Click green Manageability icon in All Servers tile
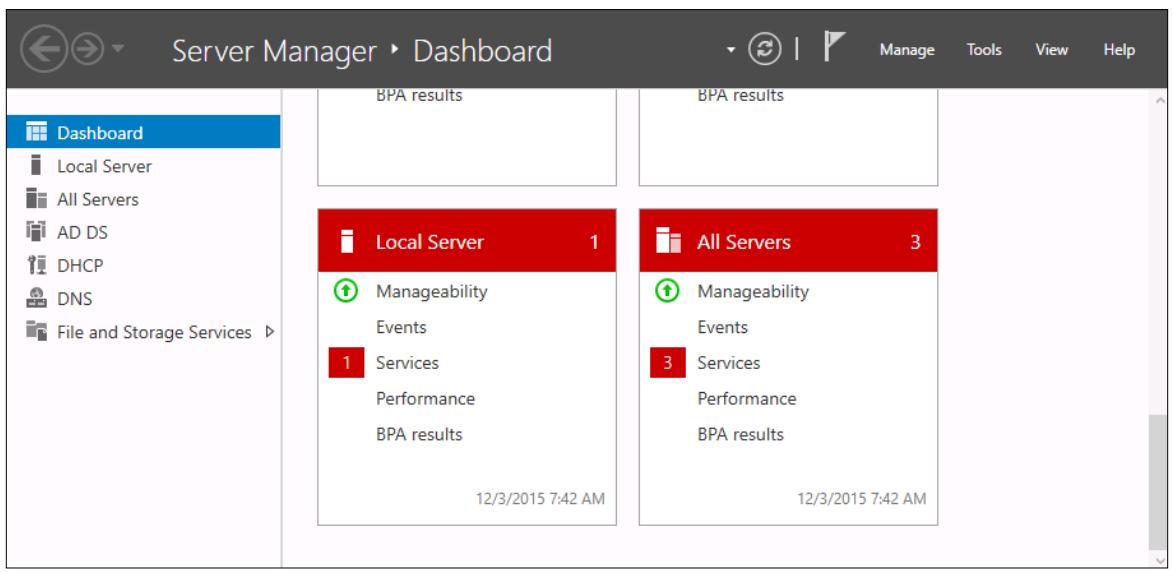Screen dimensions: 1172x573 point(667,291)
